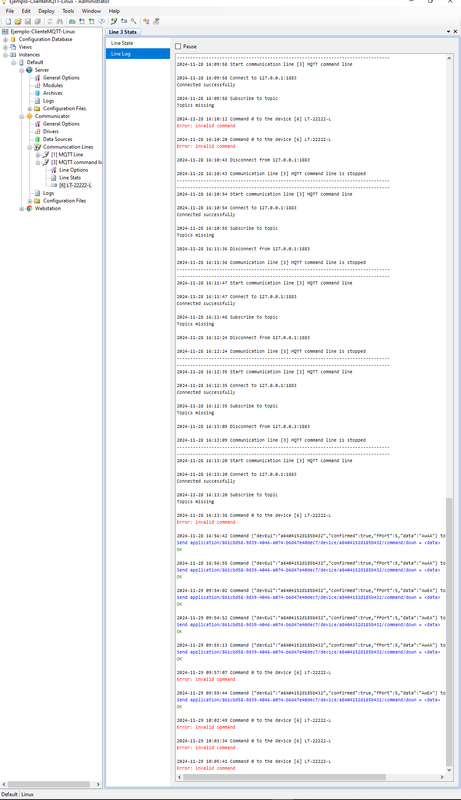Expand Server Configuration Files folder
The width and height of the screenshot is (461, 800).
click(x=30, y=109)
